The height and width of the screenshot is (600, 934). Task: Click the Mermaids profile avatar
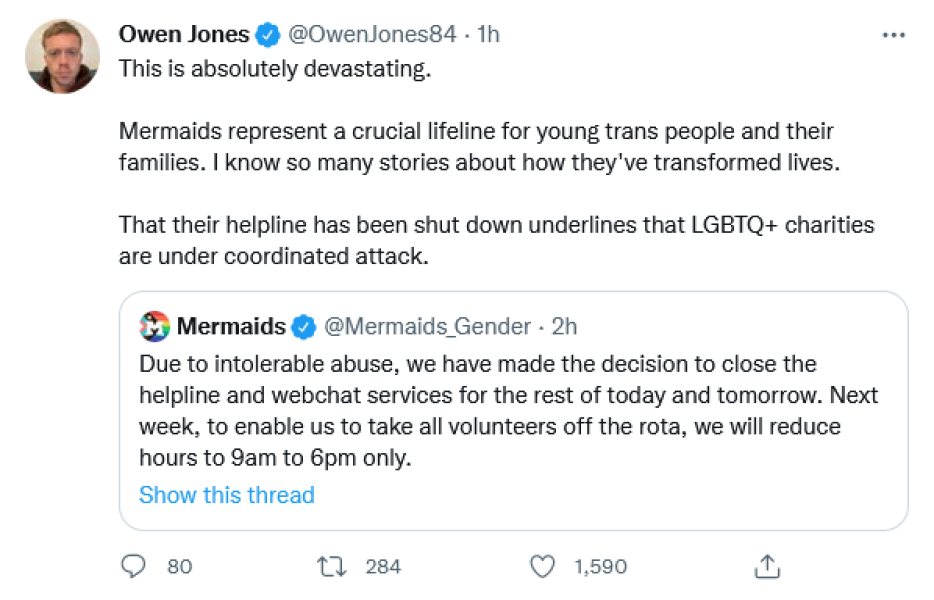155,325
